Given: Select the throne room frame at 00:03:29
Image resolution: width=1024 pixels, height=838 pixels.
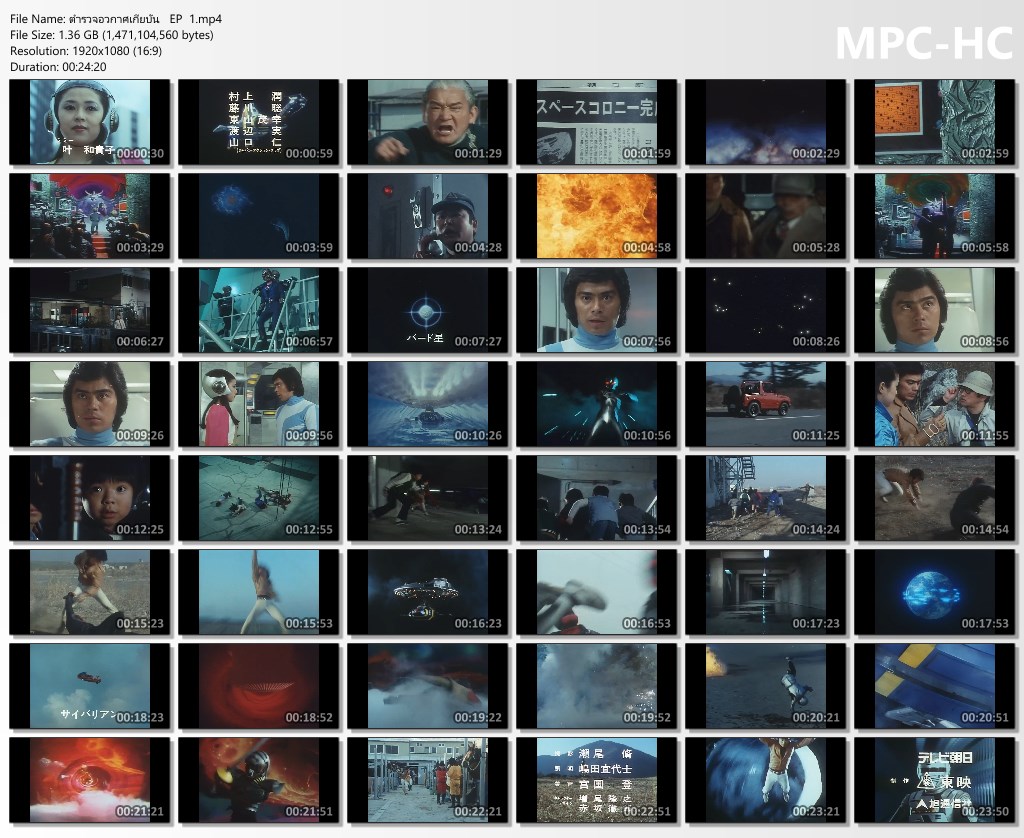Looking at the screenshot, I should (89, 216).
